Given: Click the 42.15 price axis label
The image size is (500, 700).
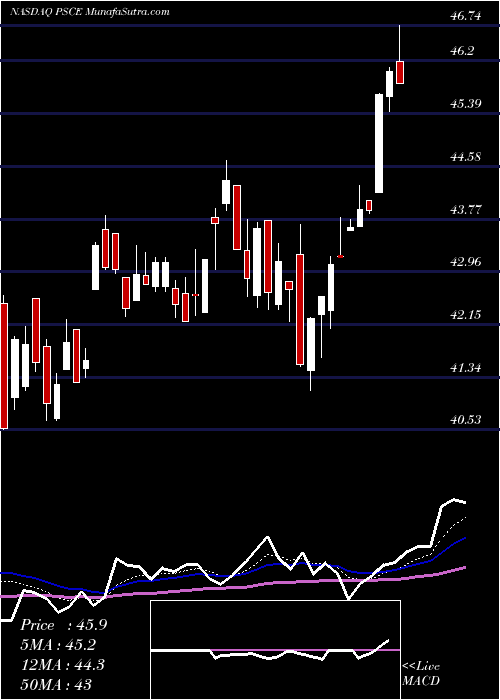Looking at the screenshot, I should pos(466,315).
